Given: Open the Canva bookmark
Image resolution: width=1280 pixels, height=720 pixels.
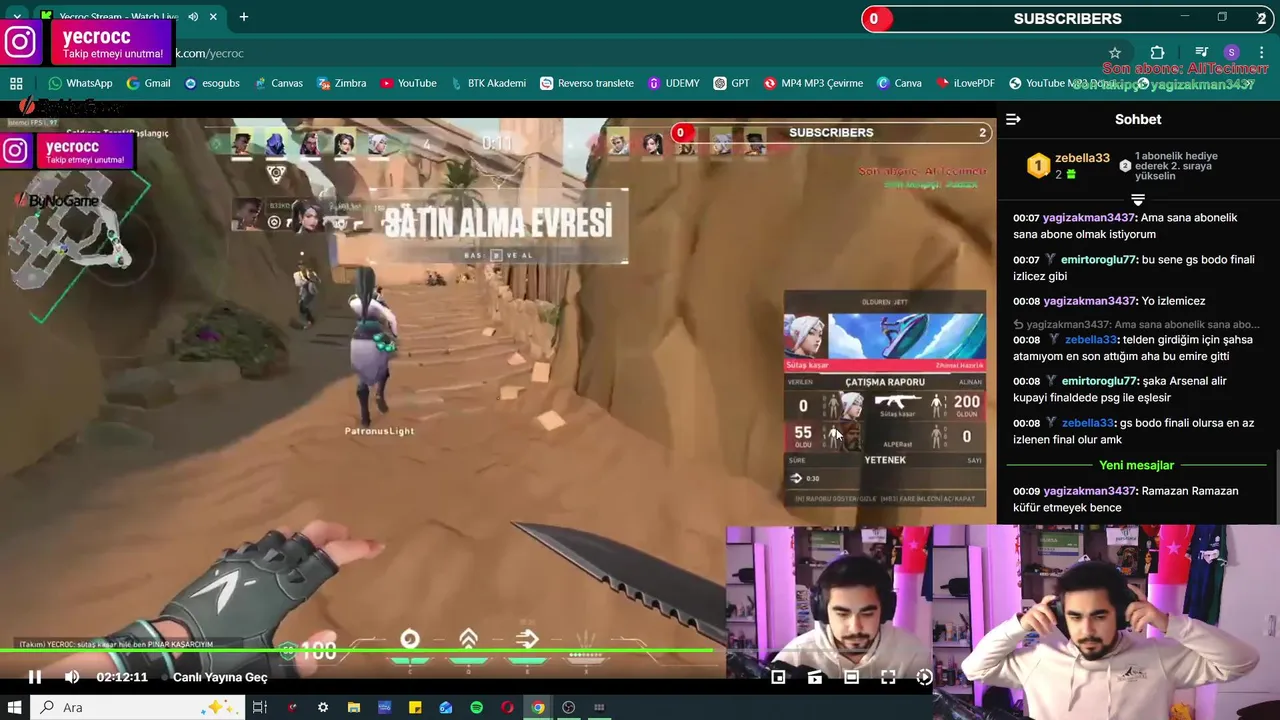Looking at the screenshot, I should [x=899, y=83].
